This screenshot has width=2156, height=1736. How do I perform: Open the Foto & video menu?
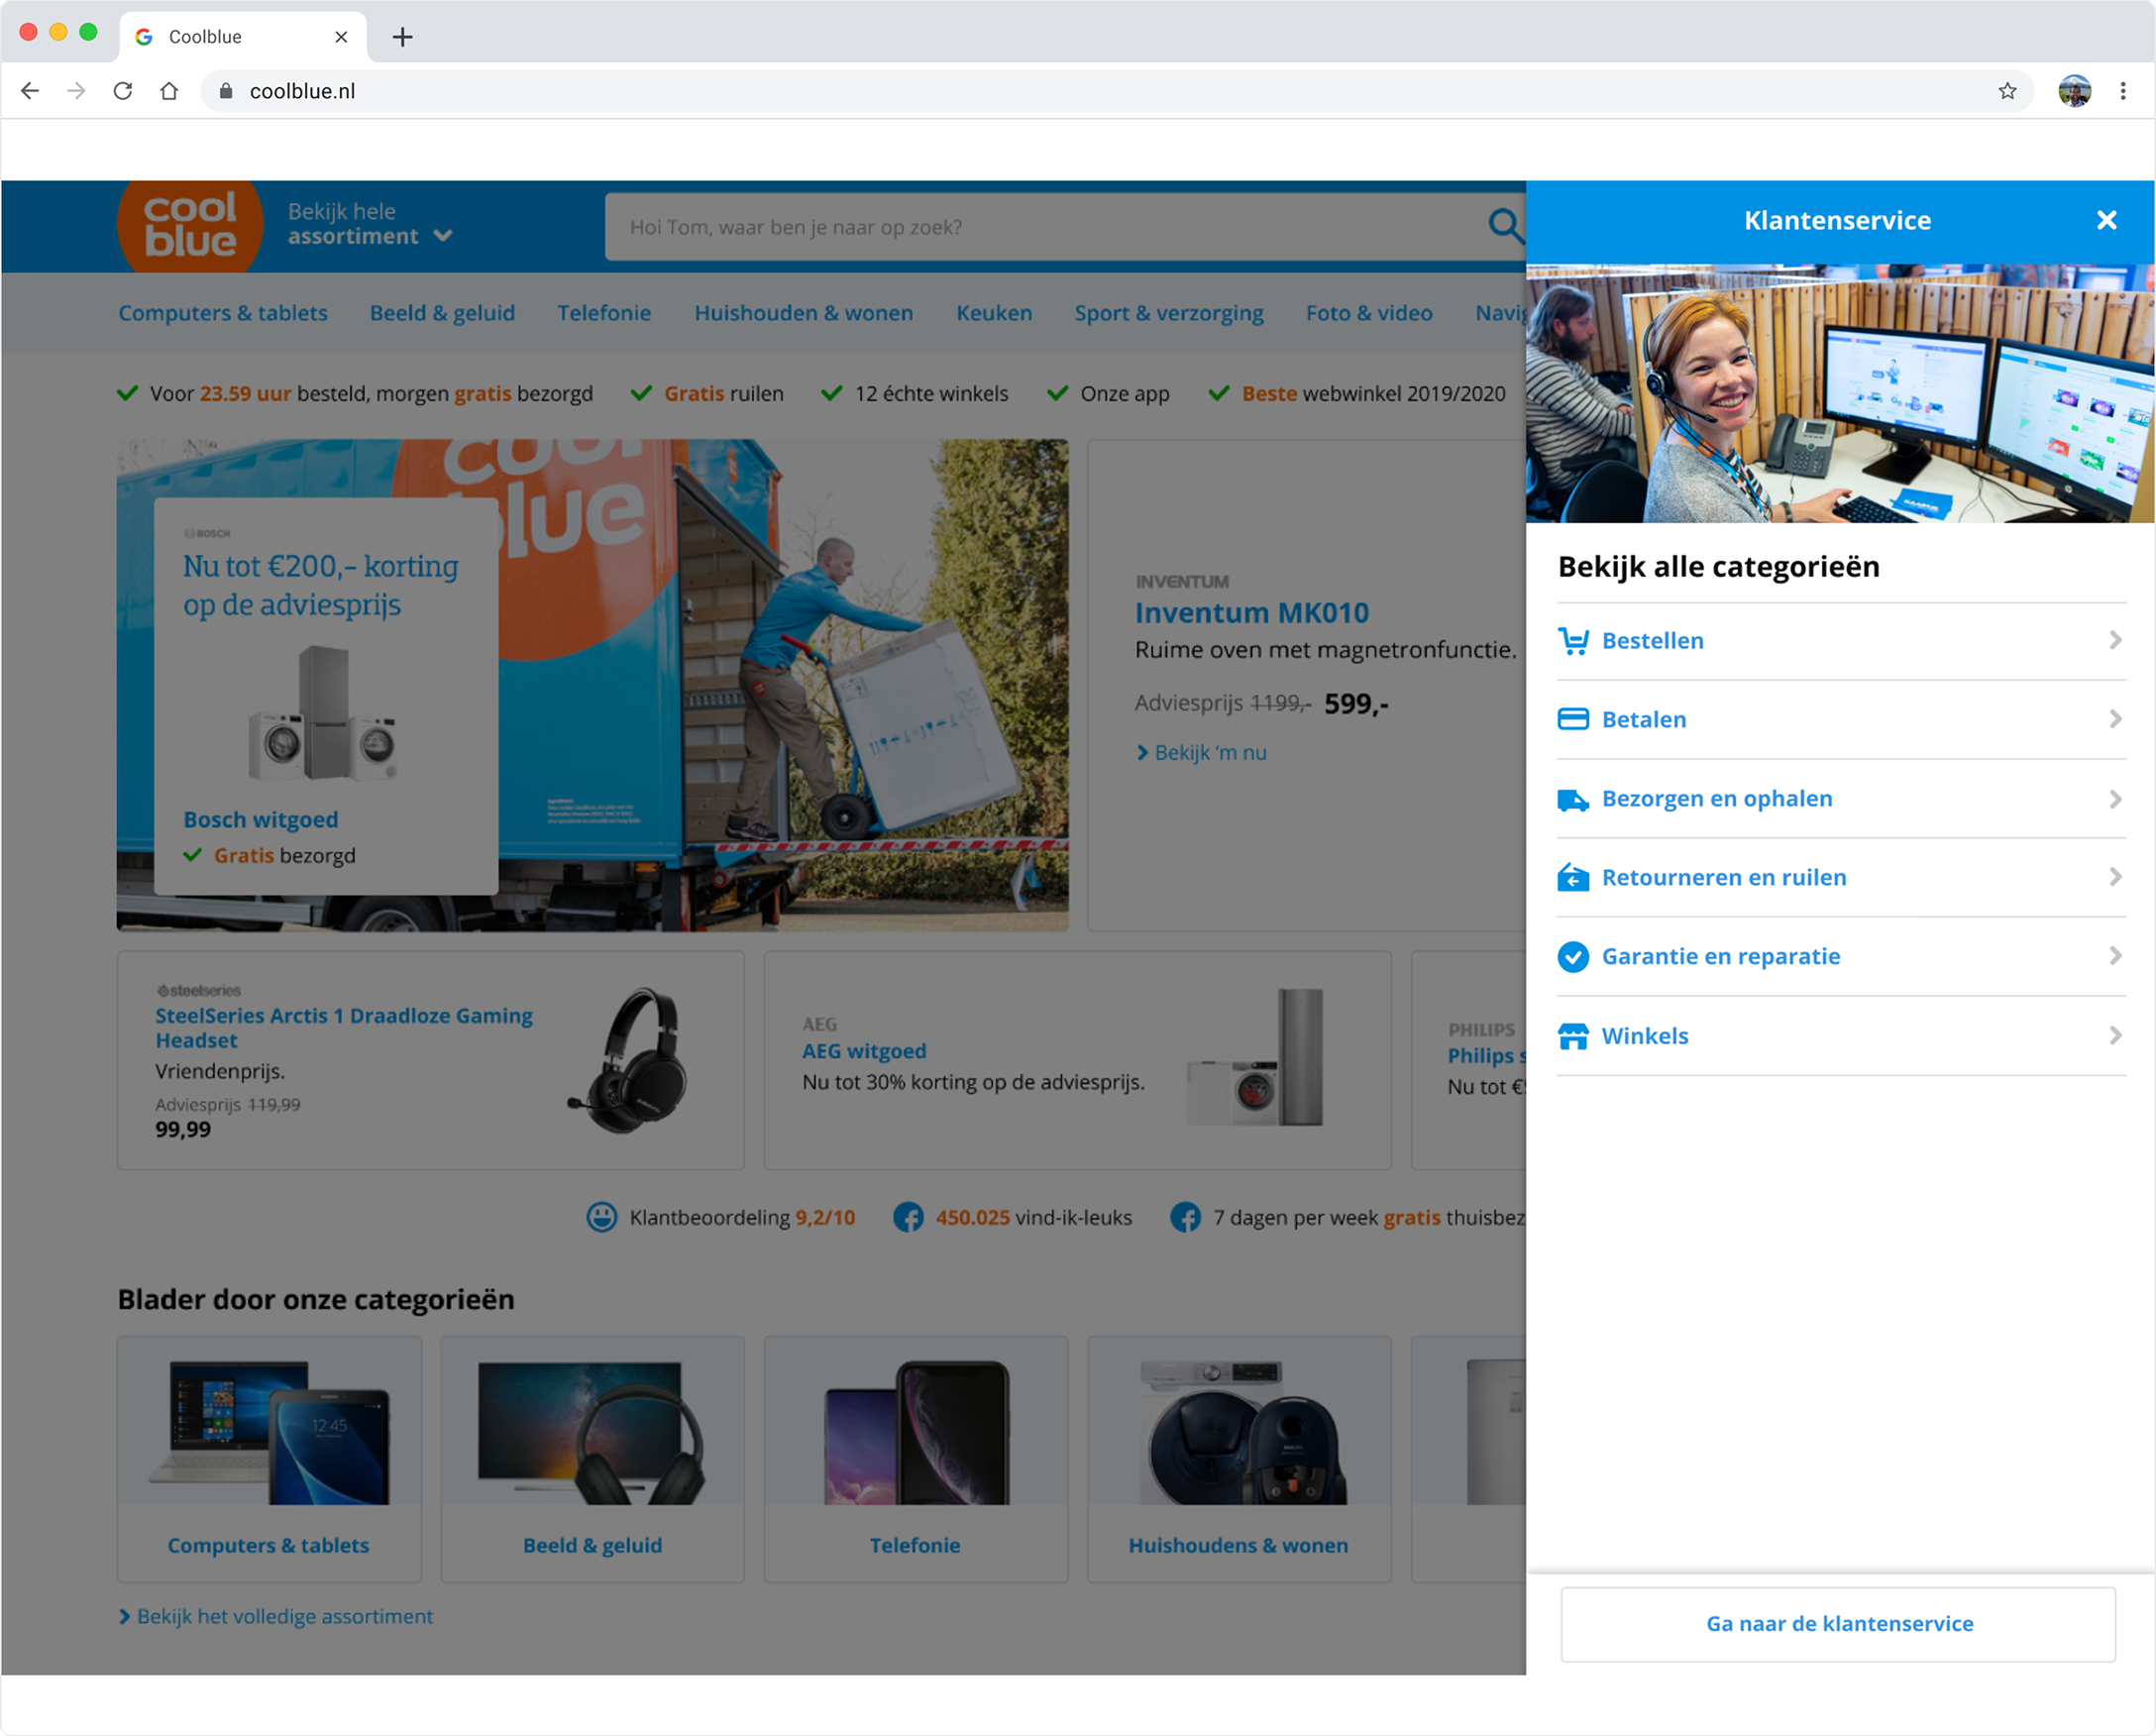click(x=1369, y=313)
